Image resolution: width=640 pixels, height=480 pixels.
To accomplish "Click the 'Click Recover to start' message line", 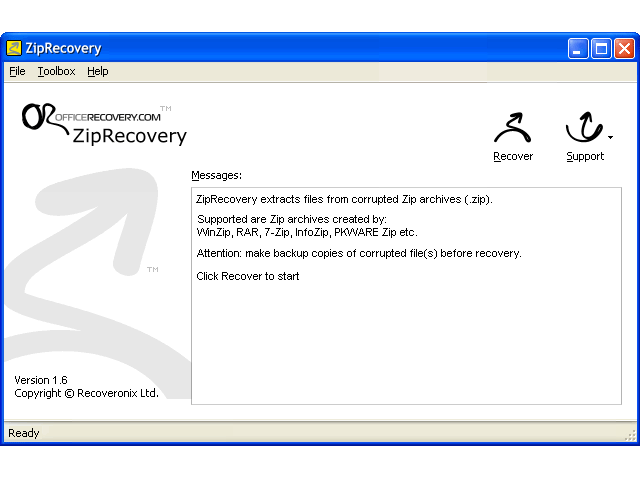I will click(248, 276).
